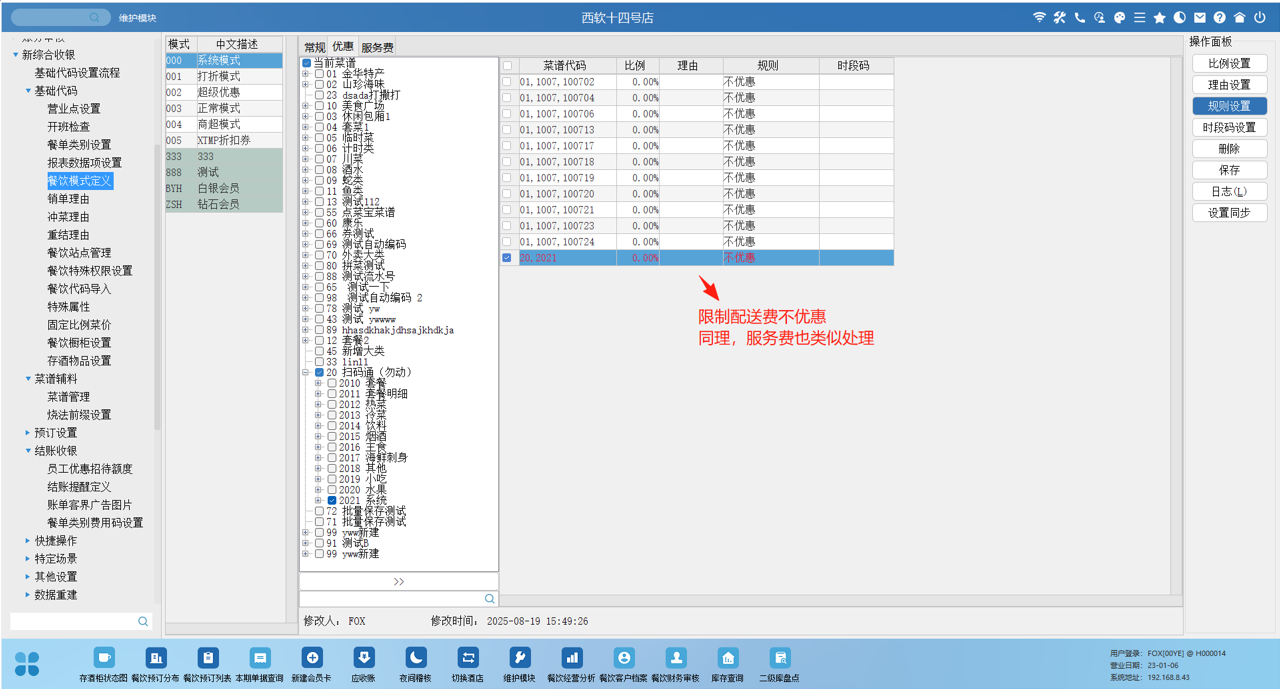Click the search field below the menu tree
This screenshot has width=1280, height=693.
click(x=392, y=598)
